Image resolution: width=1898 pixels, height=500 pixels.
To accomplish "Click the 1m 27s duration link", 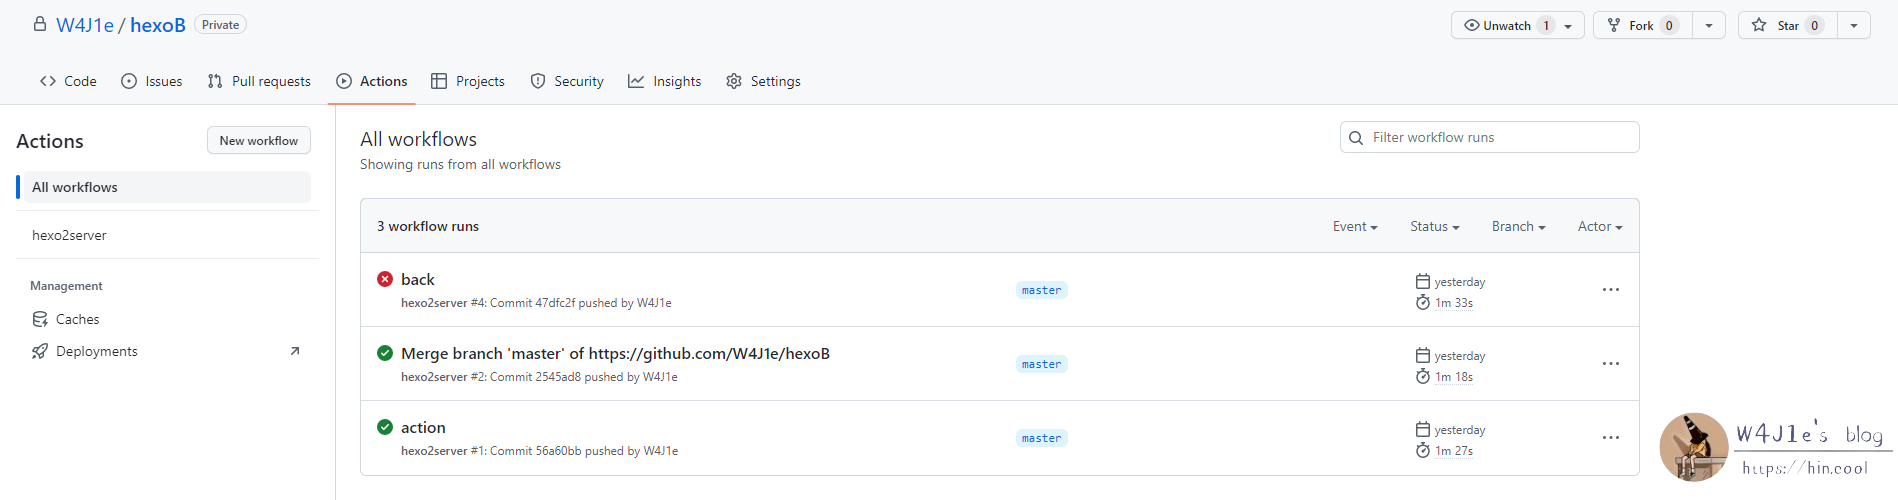I will 1454,451.
